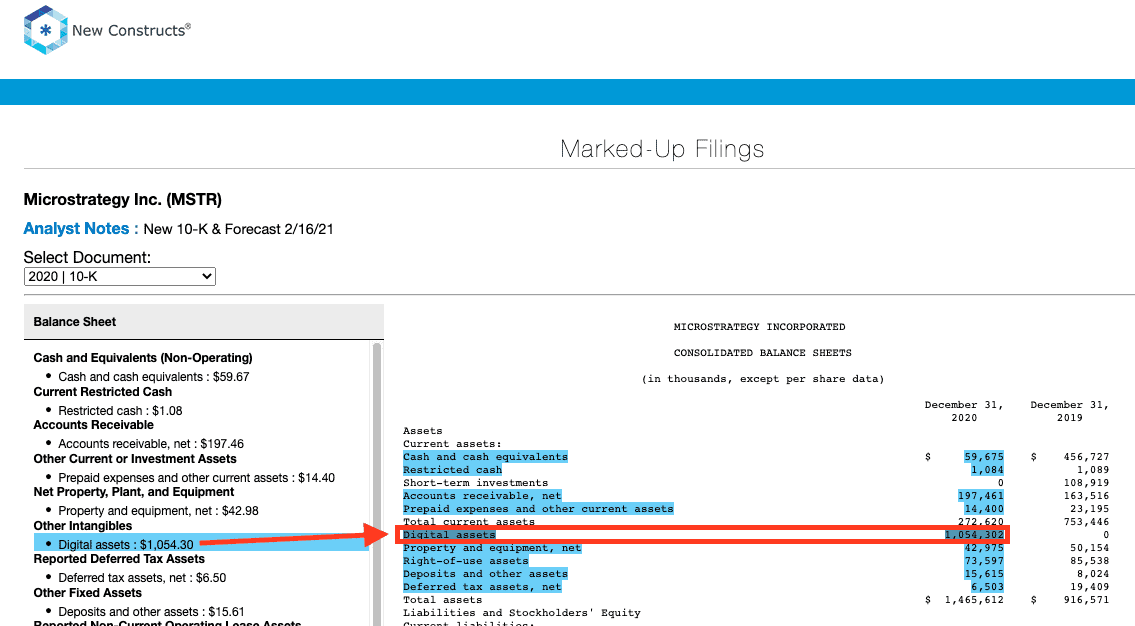This screenshot has height=626, width=1135.
Task: Click the highlighted value 197,461
Action: coord(981,496)
